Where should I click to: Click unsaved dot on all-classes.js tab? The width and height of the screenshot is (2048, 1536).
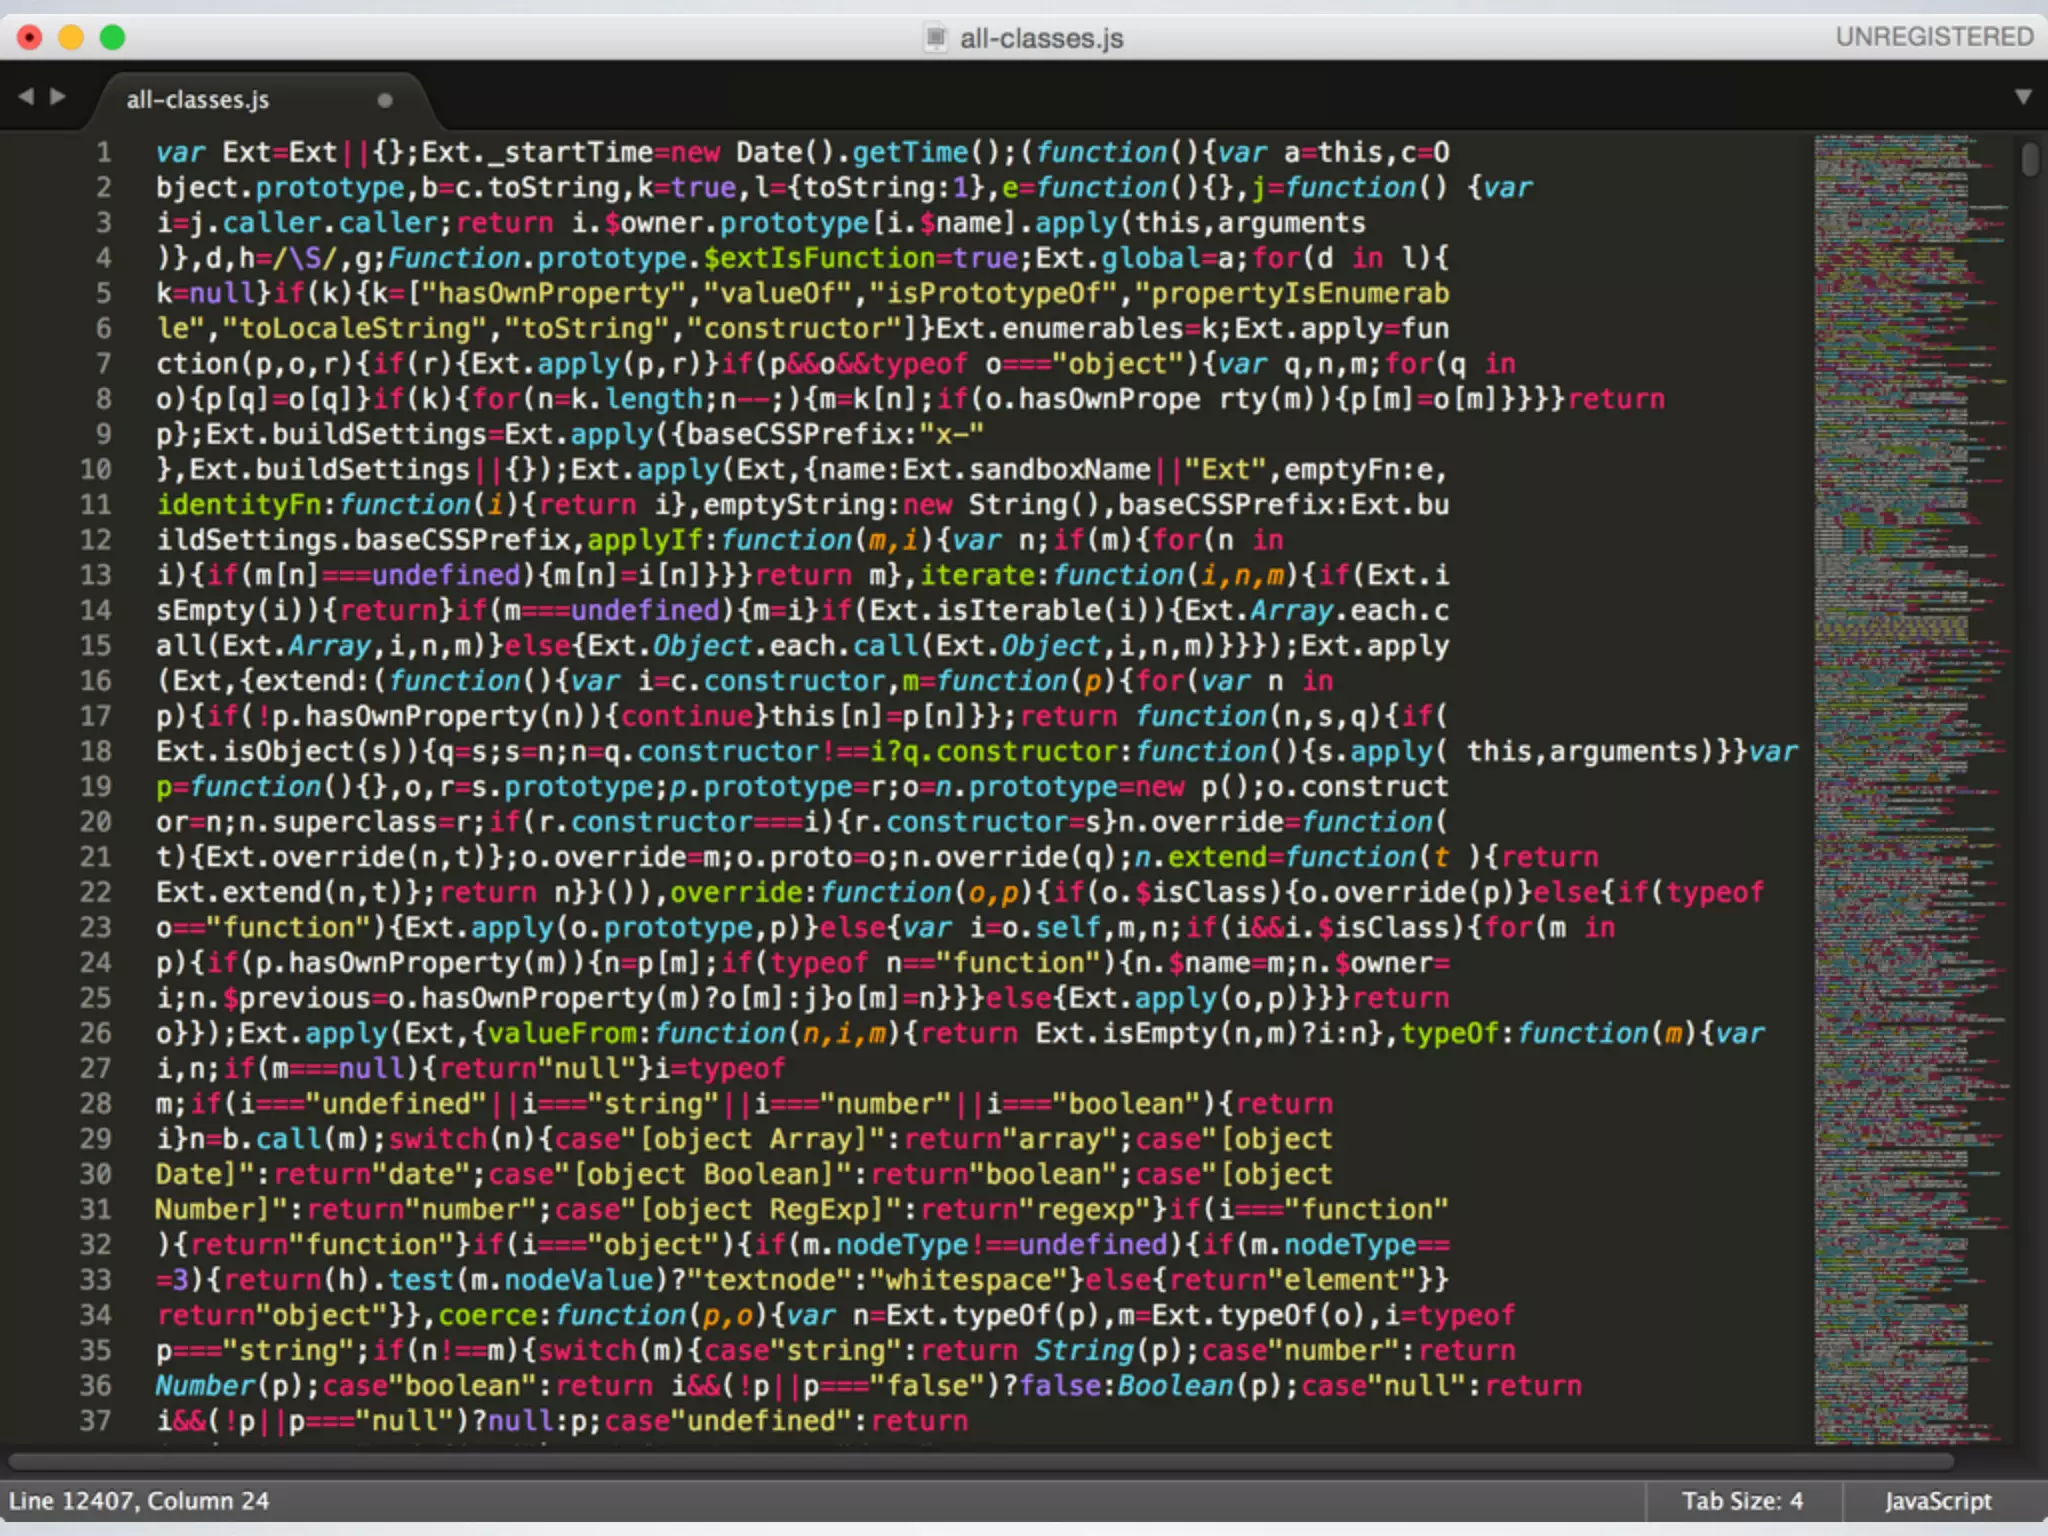click(385, 100)
